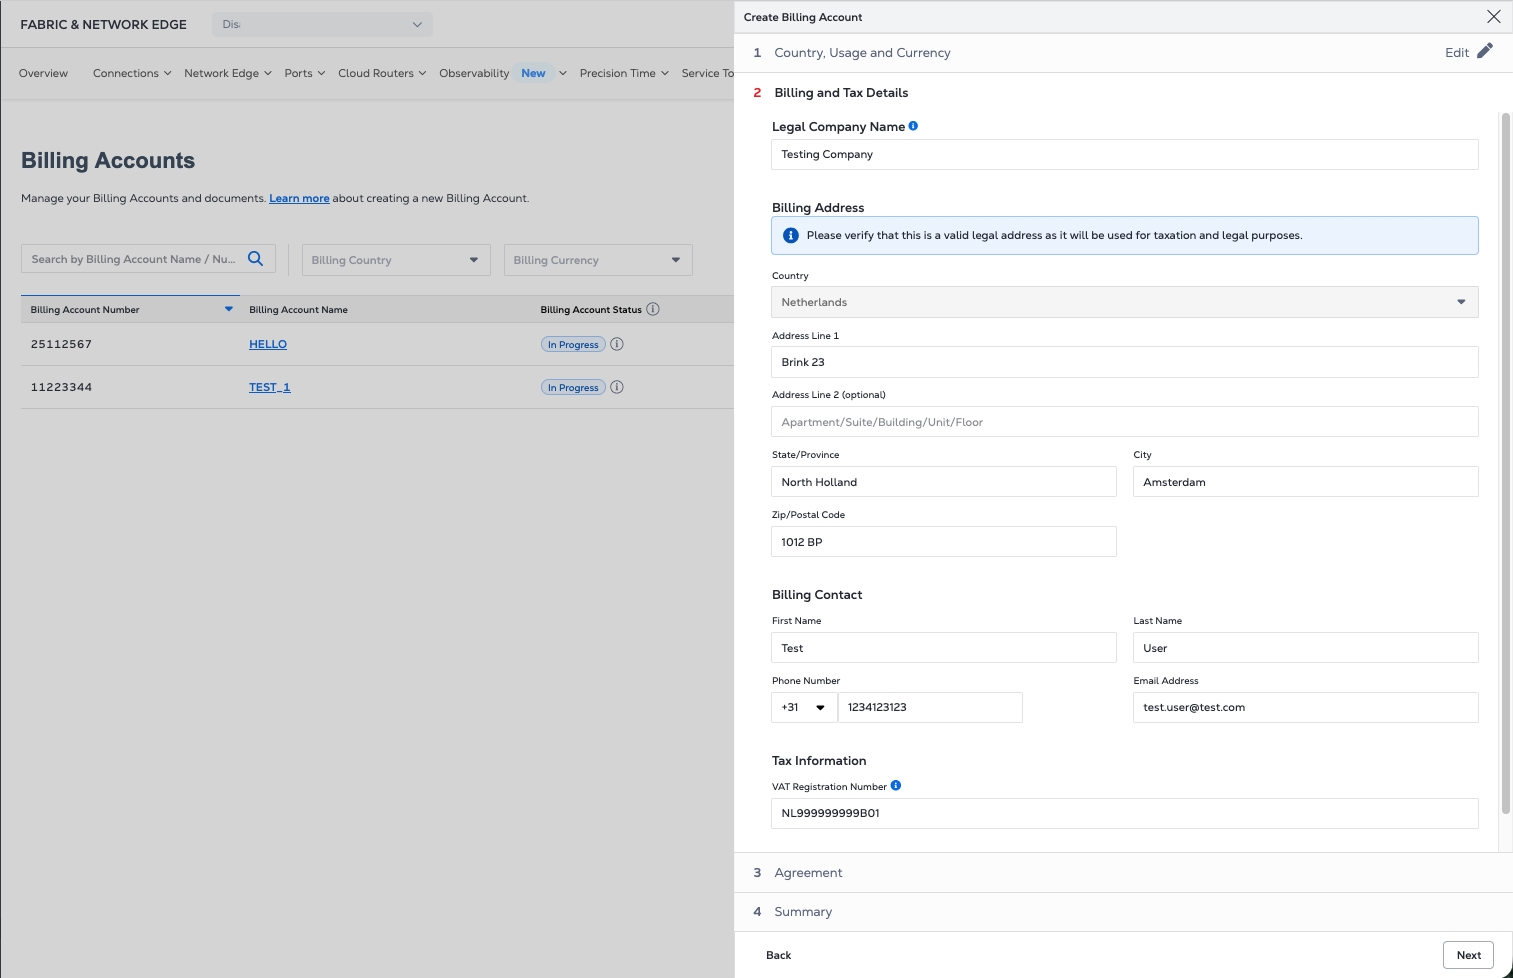Viewport: 1513px width, 978px height.
Task: Close the Create Billing Account panel
Action: coord(1493,17)
